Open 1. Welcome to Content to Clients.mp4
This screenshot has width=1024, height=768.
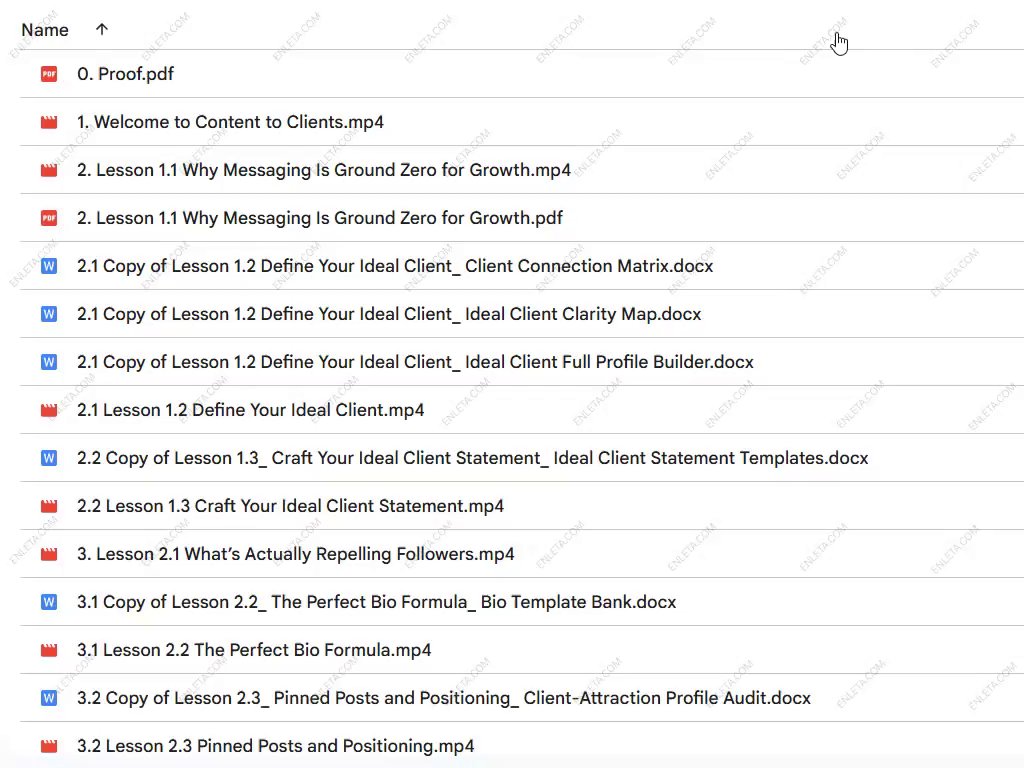(230, 122)
